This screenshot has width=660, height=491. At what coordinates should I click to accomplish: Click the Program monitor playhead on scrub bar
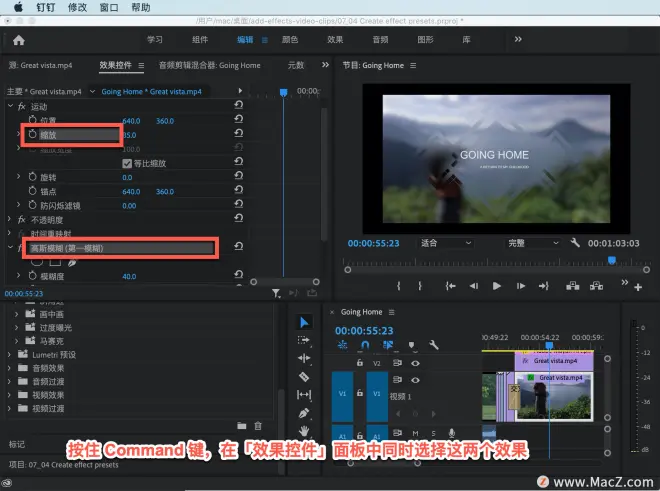(x=612, y=260)
